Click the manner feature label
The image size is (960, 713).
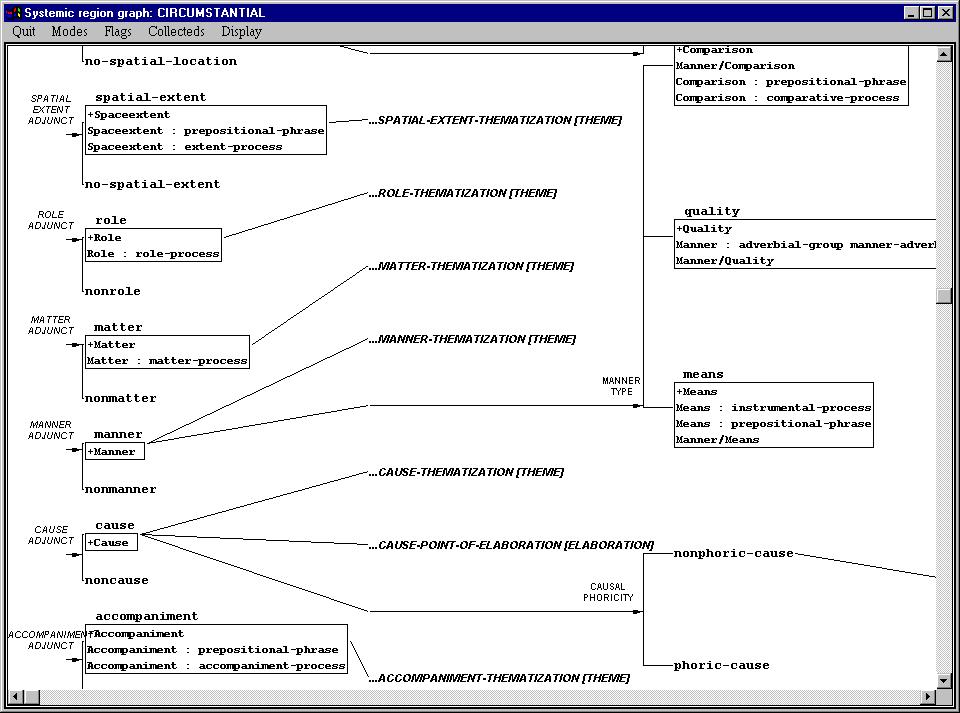(x=118, y=434)
